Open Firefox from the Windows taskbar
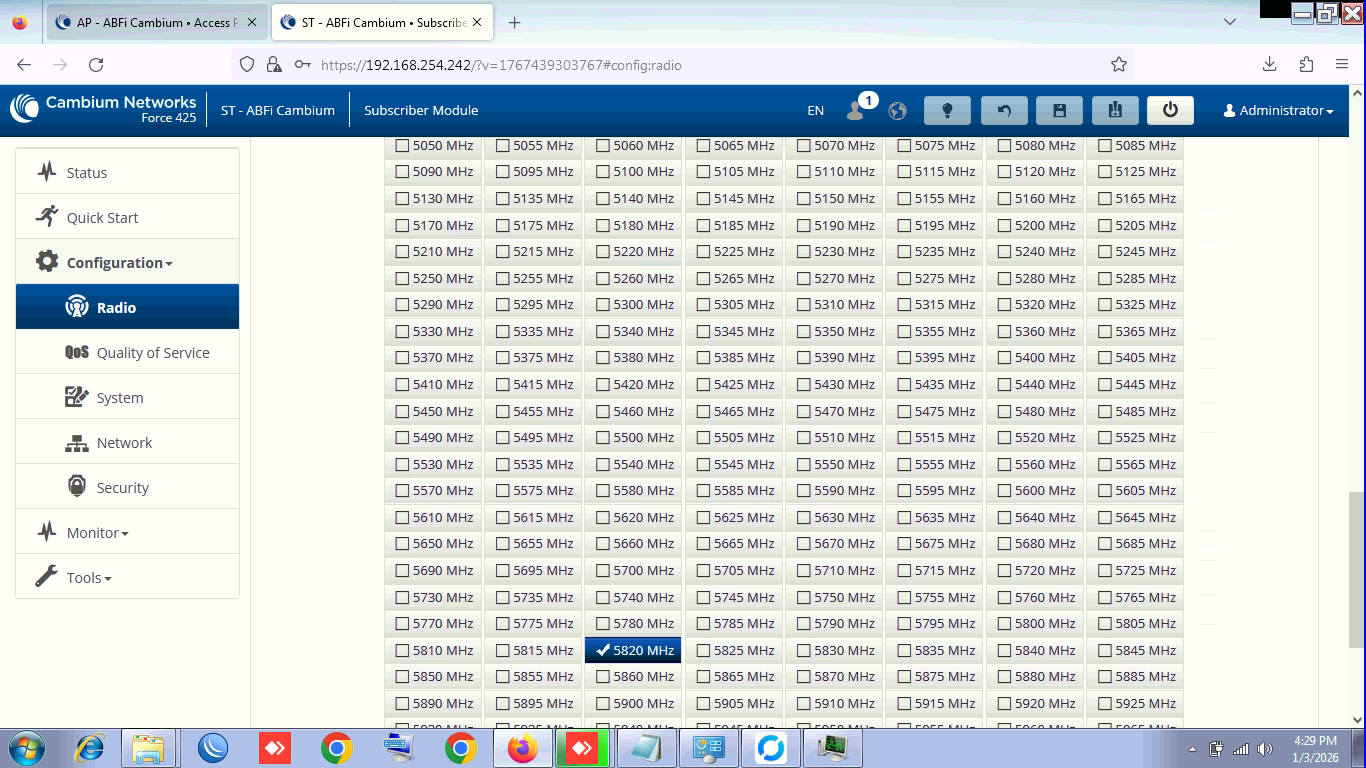 tap(522, 748)
